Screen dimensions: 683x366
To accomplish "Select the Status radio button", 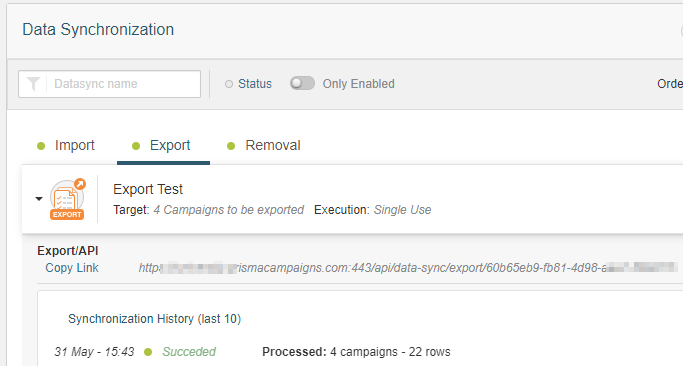I will (x=229, y=84).
